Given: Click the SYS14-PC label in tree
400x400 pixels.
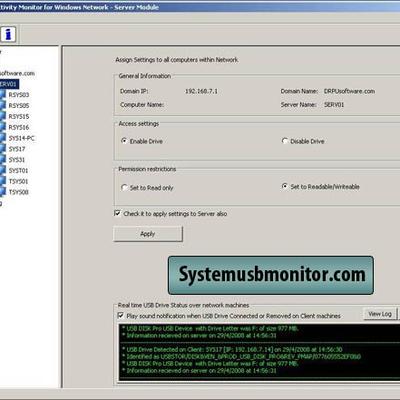Looking at the screenshot, I should (21, 138).
